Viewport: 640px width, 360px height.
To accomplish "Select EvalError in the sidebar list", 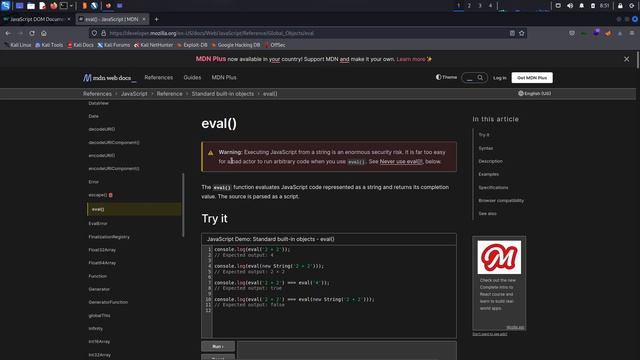I will click(98, 224).
